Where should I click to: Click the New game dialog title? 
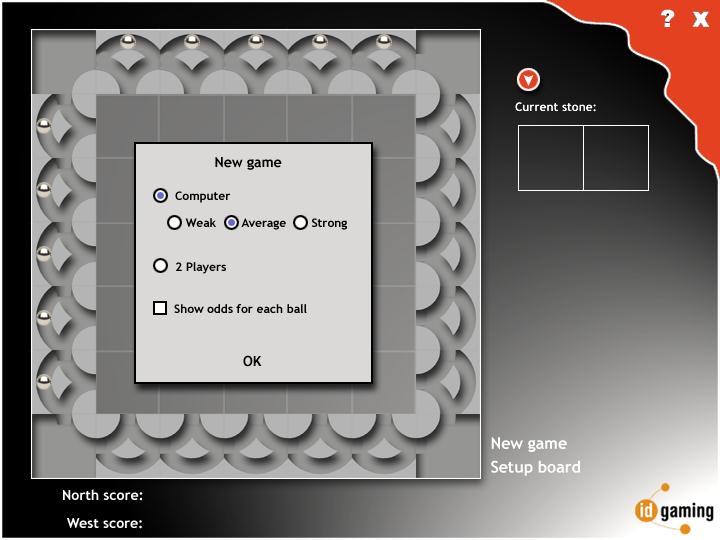coord(248,163)
